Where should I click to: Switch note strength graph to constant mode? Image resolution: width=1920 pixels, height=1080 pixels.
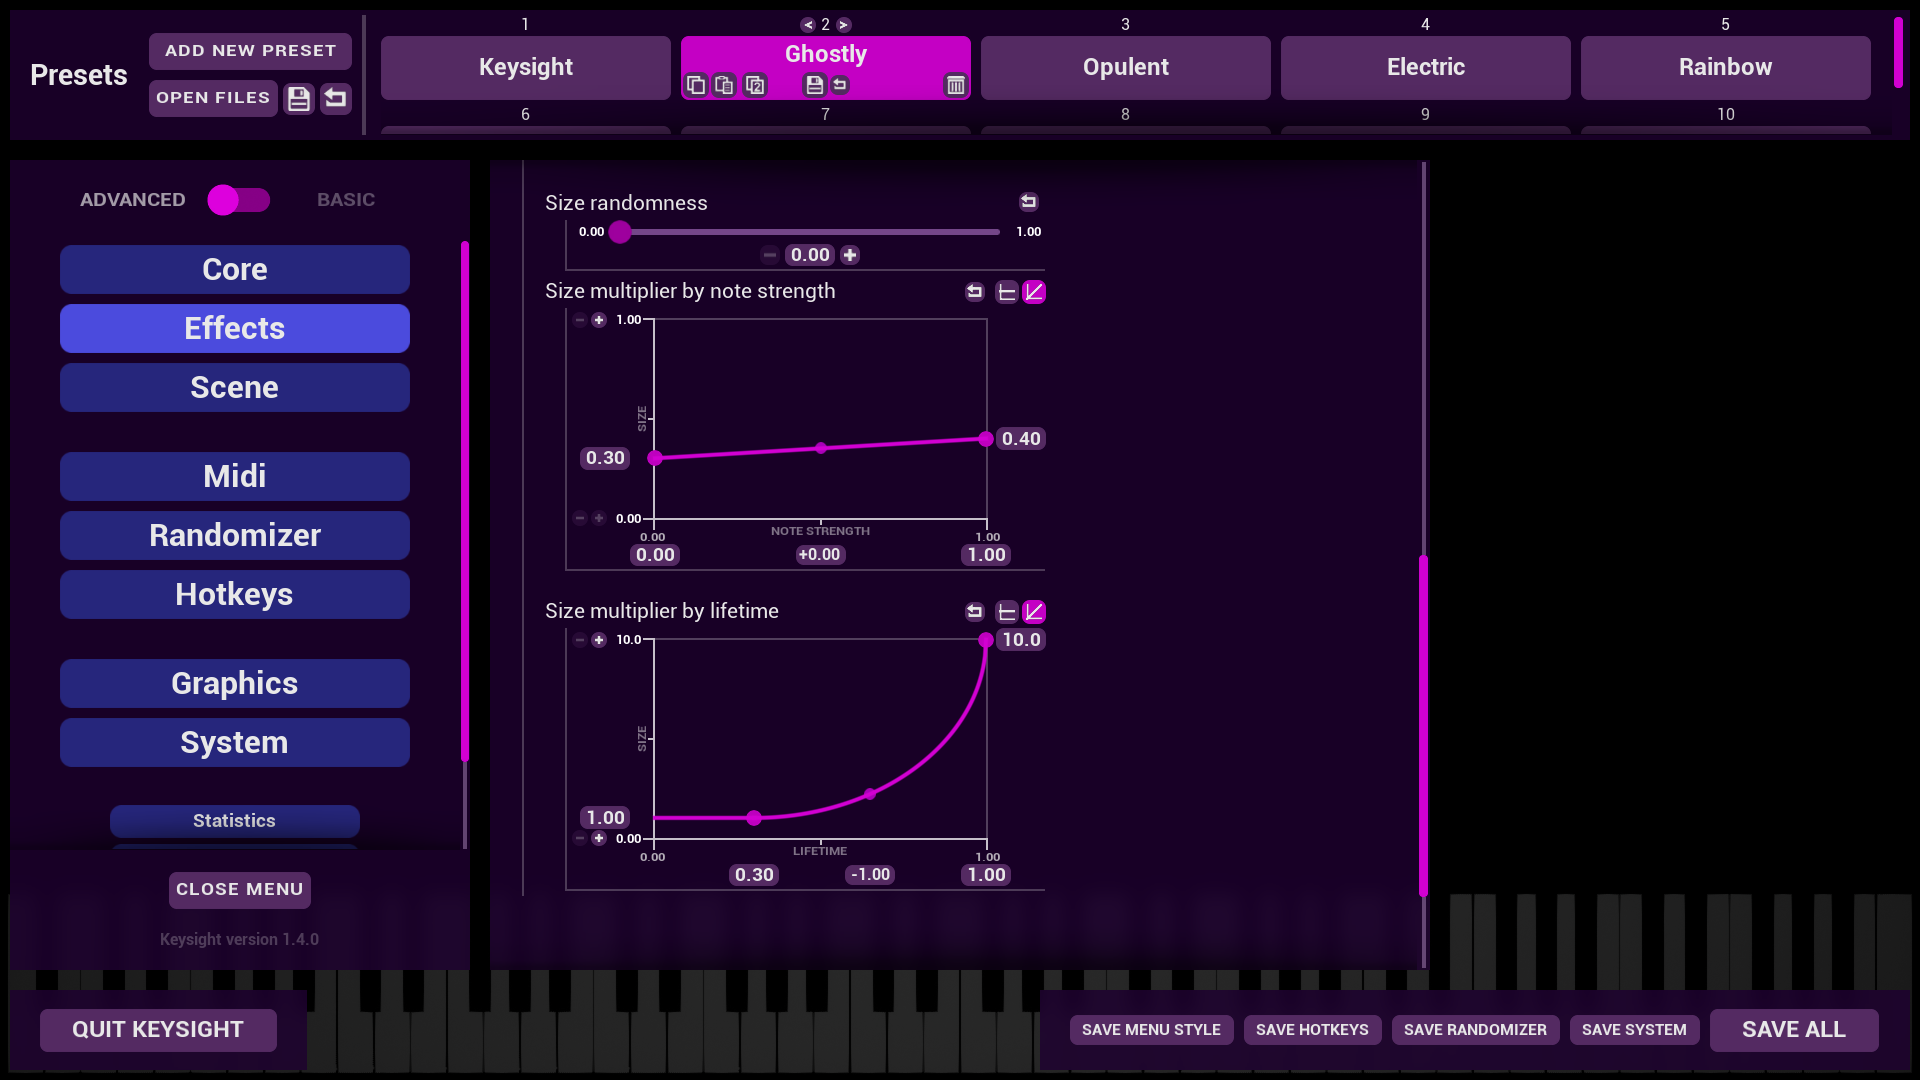pos(1006,292)
